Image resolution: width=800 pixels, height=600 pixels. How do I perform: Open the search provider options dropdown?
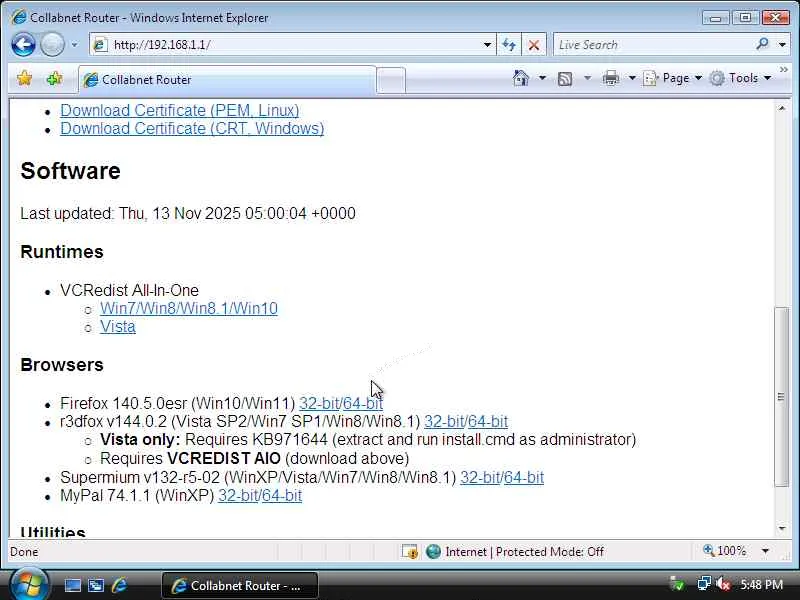(x=782, y=45)
